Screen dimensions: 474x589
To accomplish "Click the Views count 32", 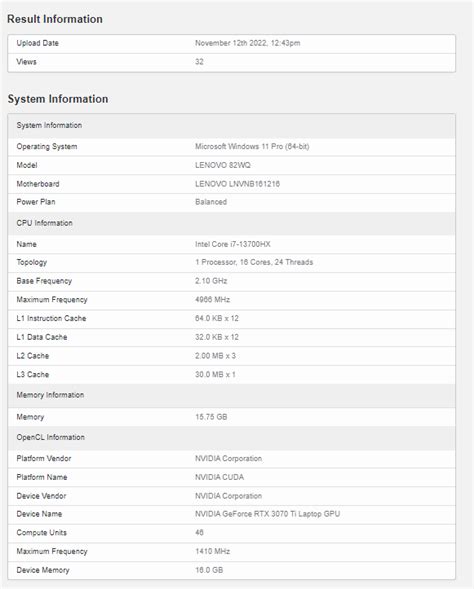I will (x=199, y=62).
